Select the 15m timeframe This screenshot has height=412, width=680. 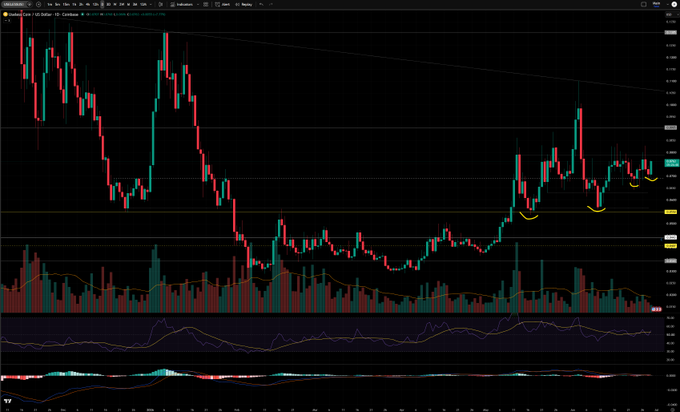(66, 4)
